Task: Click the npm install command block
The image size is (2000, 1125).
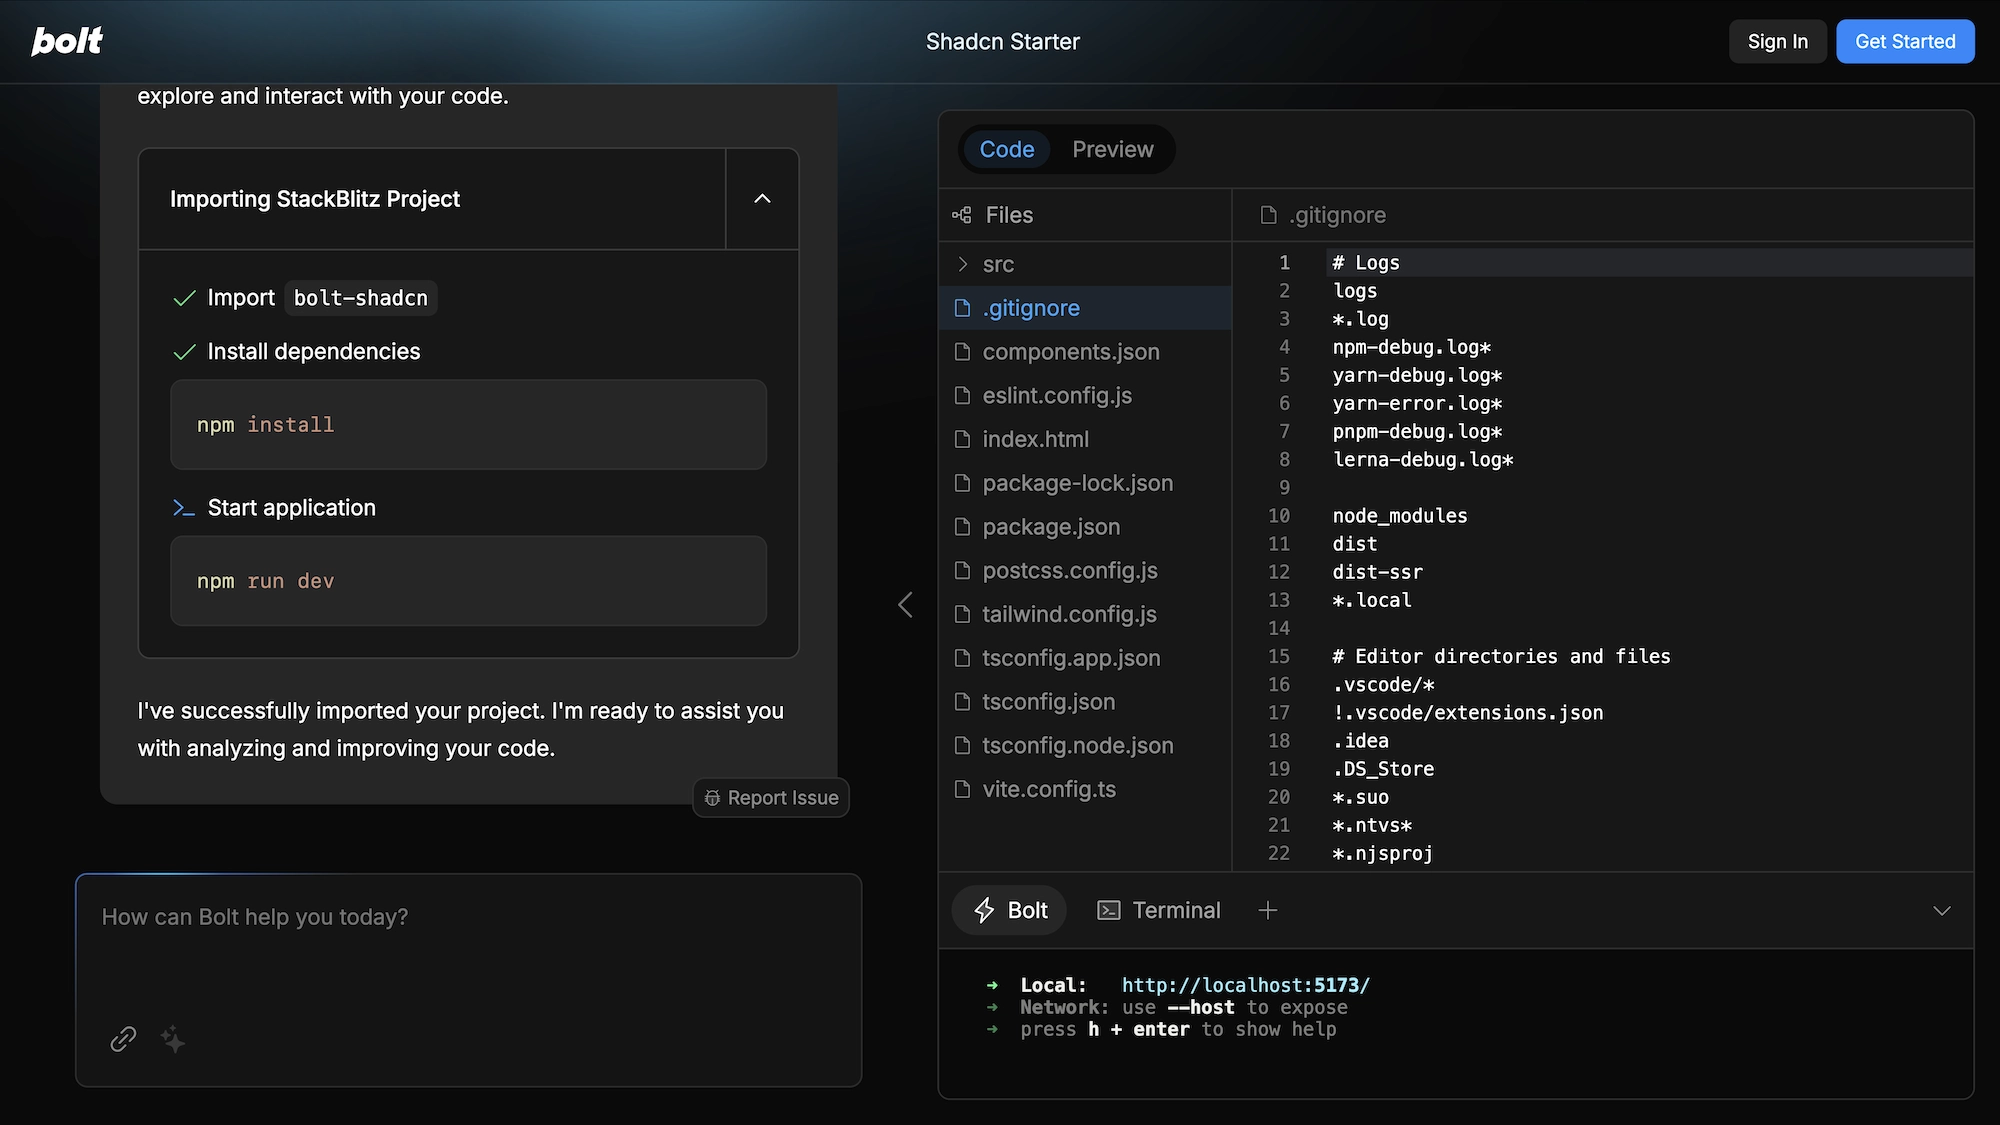Action: click(468, 425)
